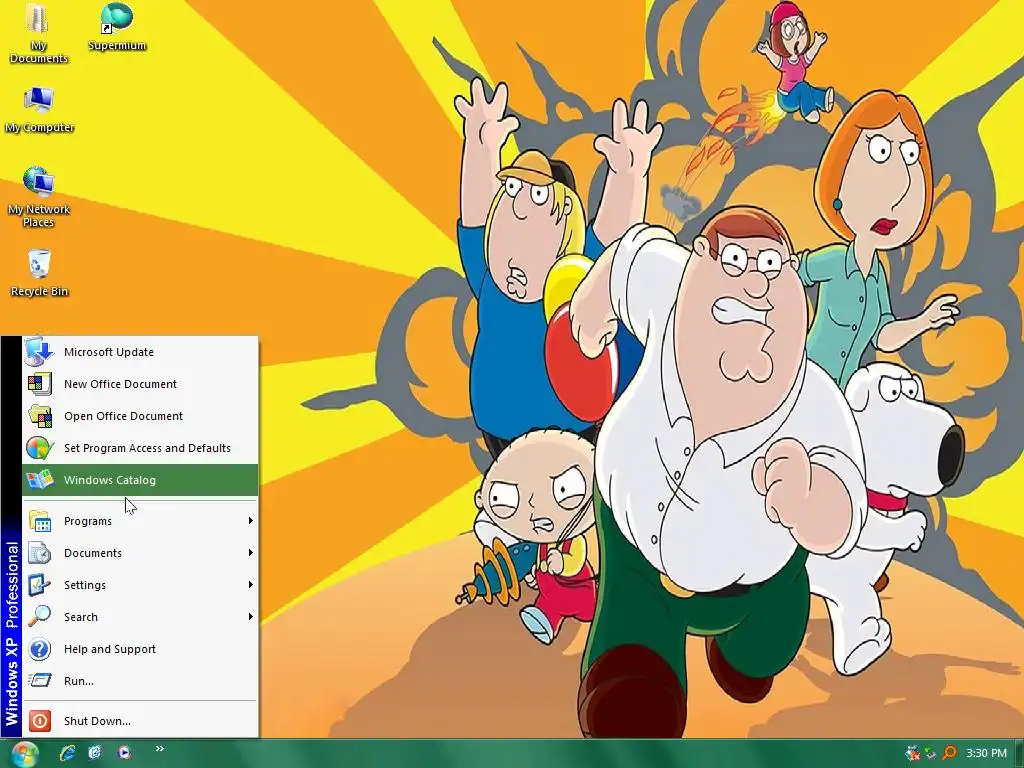1024x768 pixels.
Task: Click the Show Desktop Quick Launch icon
Action: 95,753
